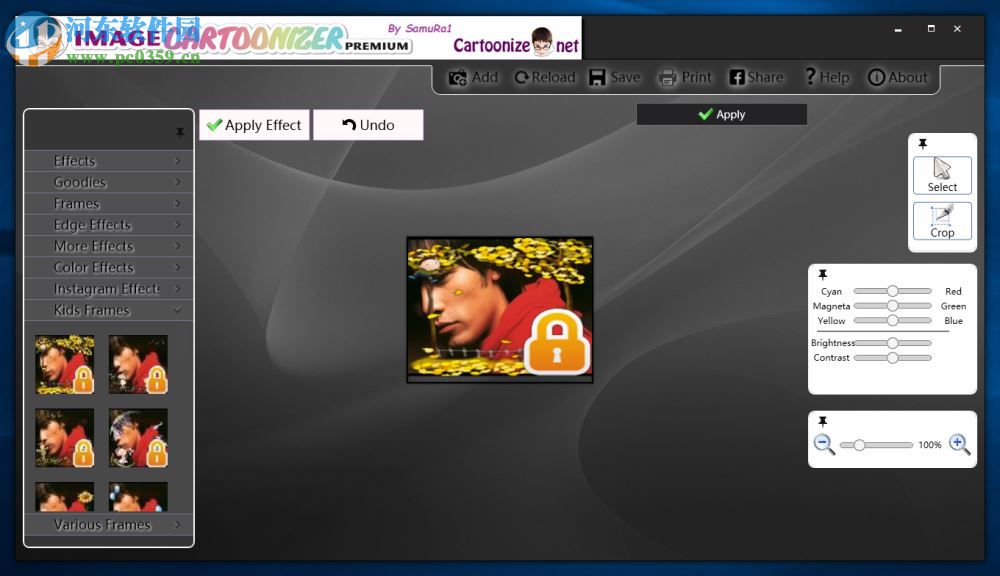Screen dimensions: 1000x576
Task: Click the Save toolbar icon
Action: 597,76
